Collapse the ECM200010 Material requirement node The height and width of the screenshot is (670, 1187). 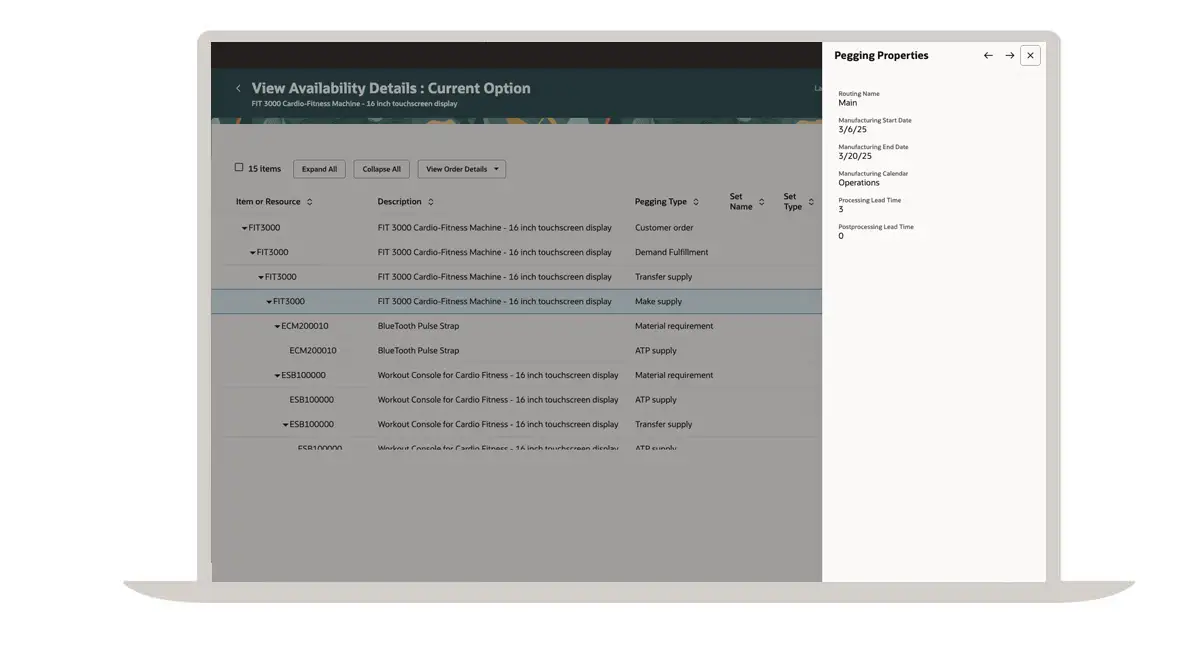[x=277, y=327]
